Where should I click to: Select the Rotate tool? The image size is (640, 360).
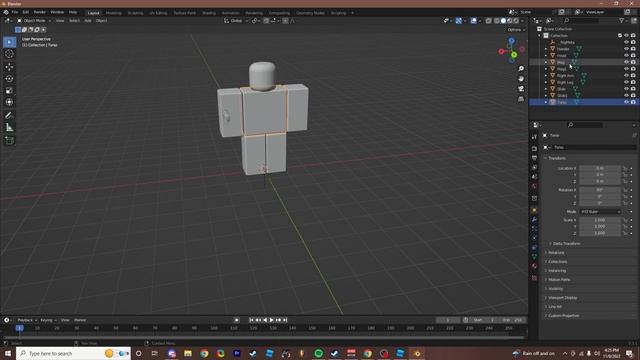pyautogui.click(x=9, y=79)
